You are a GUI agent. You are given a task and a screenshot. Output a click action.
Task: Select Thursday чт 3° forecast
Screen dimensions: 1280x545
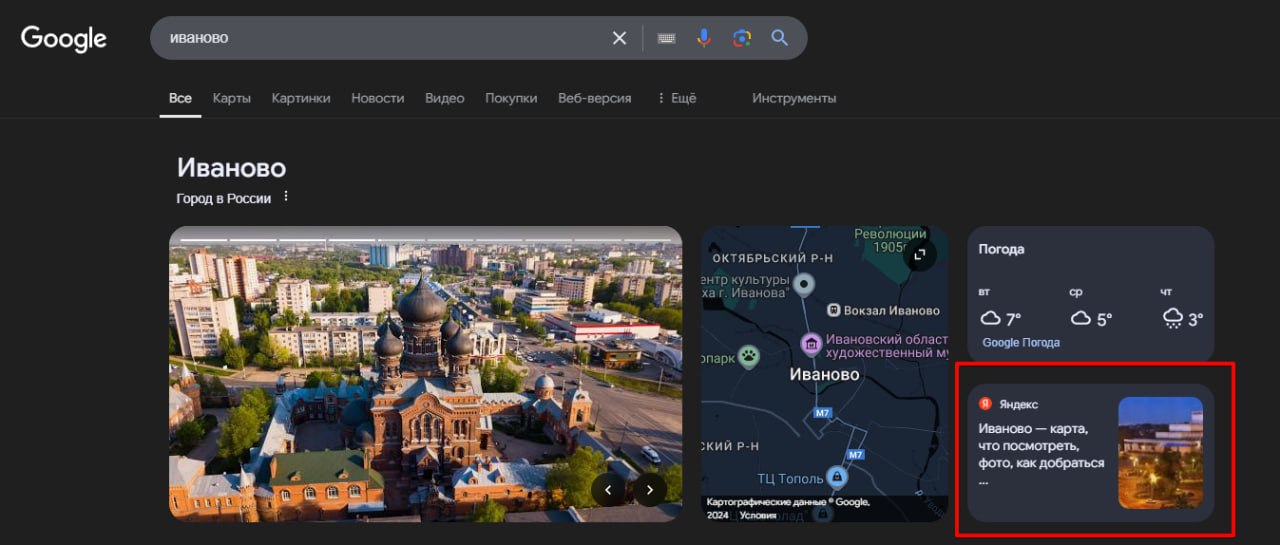1182,310
